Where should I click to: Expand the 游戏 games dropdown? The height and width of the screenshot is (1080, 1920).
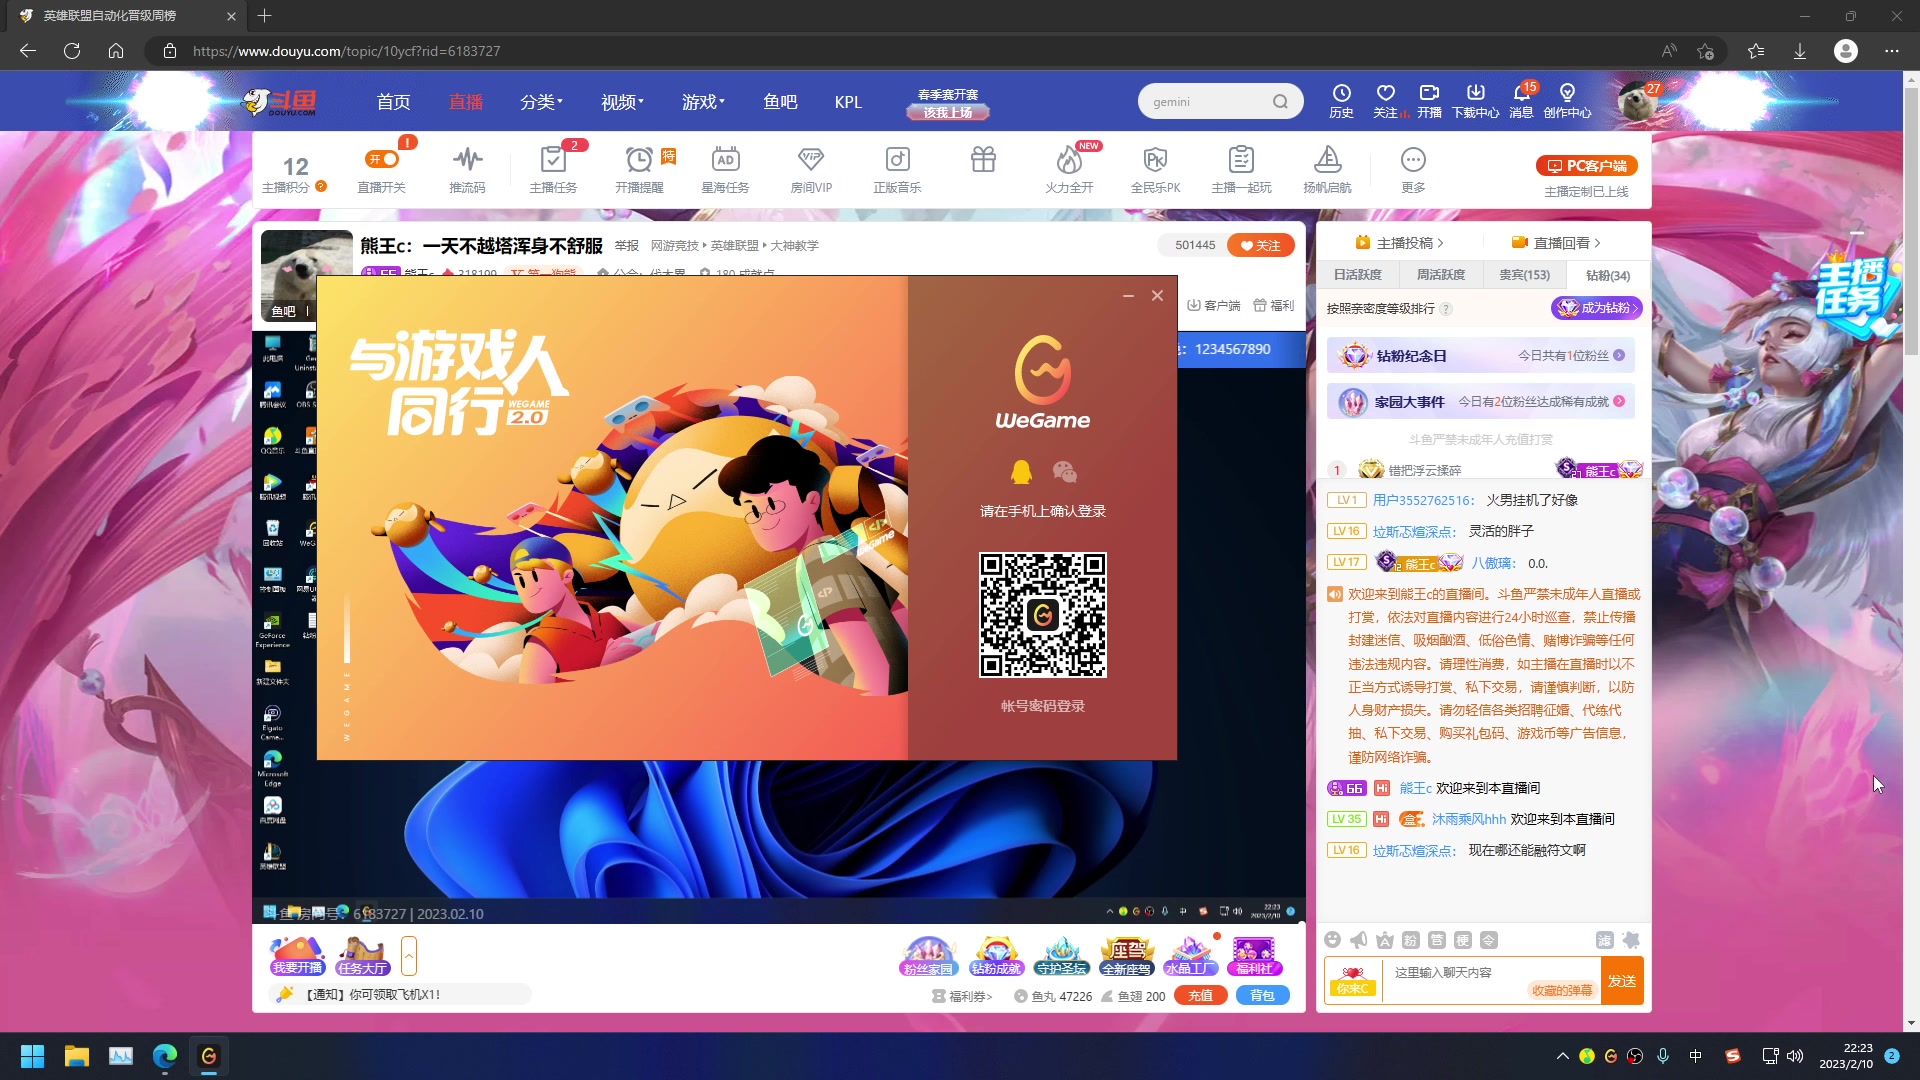(x=703, y=101)
